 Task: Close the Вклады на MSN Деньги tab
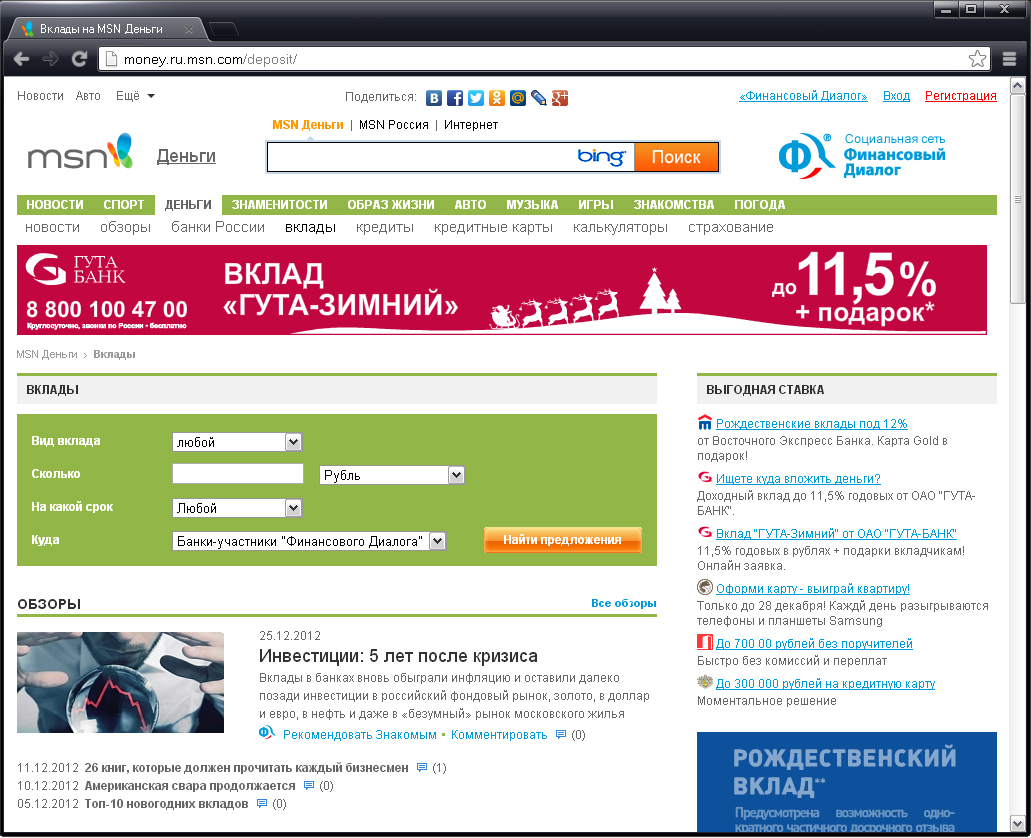click(x=189, y=29)
